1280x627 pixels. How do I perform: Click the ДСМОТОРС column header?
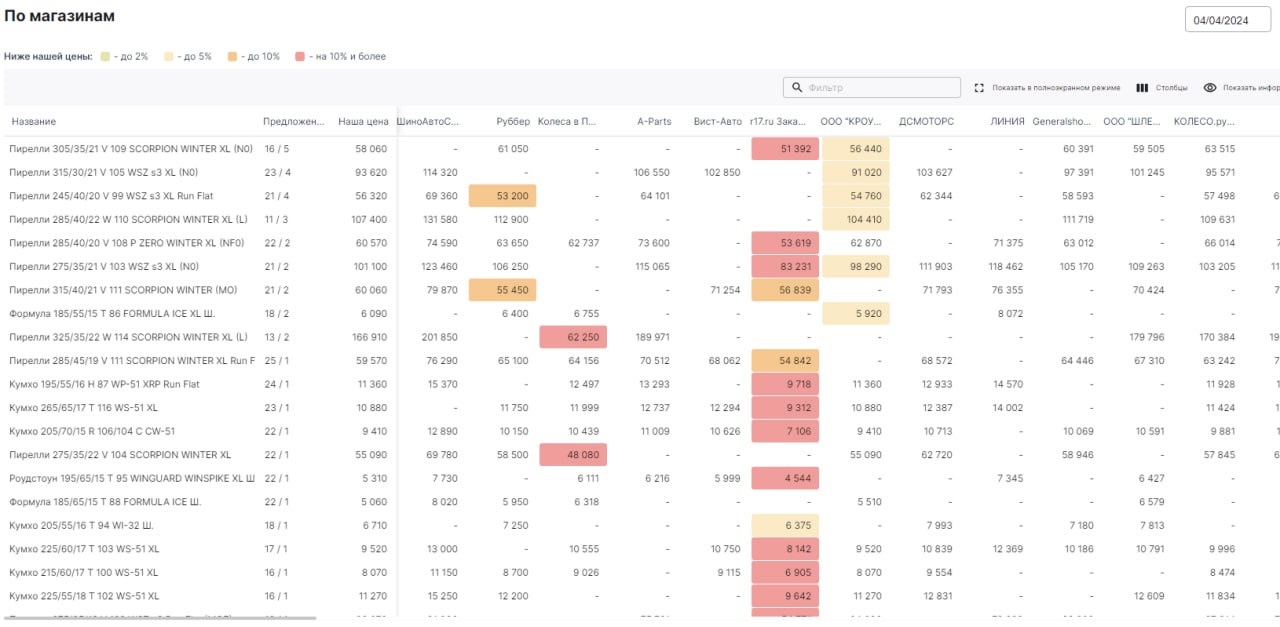[926, 122]
